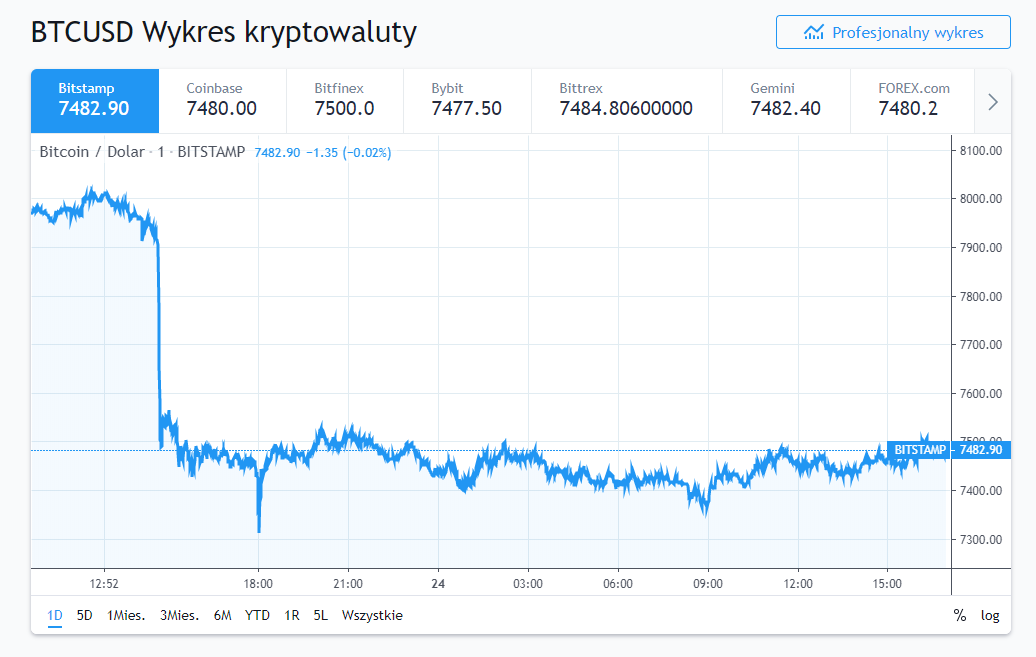The height and width of the screenshot is (657, 1036).
Task: Show the Wszystkie full time range
Action: click(x=372, y=615)
